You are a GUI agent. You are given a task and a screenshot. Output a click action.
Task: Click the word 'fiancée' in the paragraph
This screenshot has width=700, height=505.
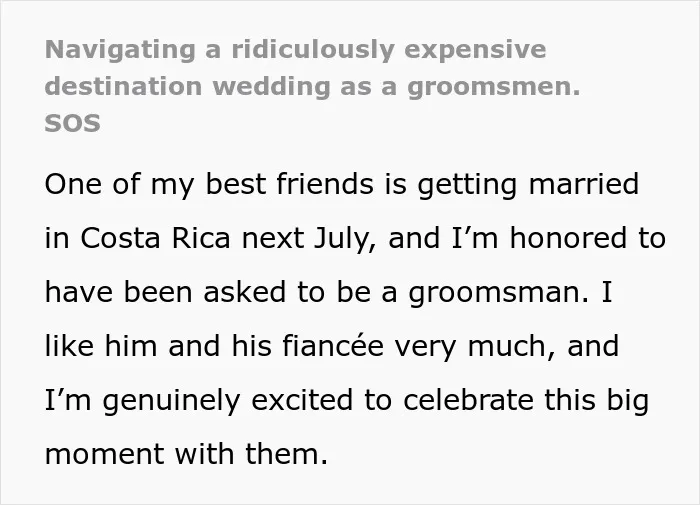pos(333,346)
